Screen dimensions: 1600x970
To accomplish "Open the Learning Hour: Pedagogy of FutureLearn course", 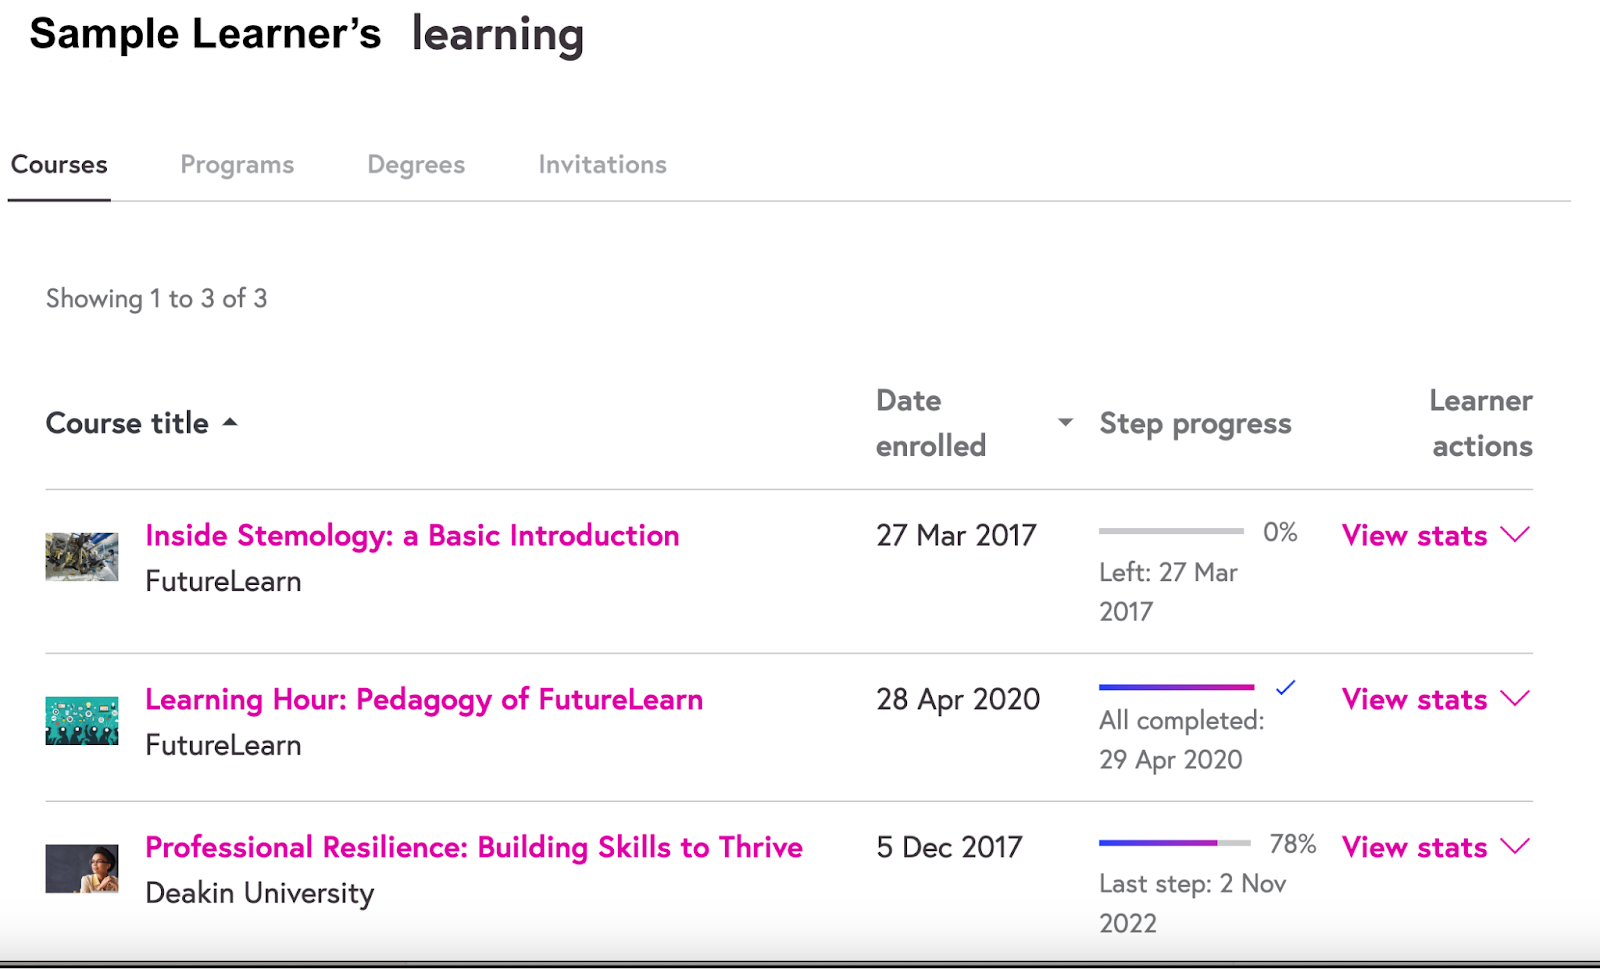I will (424, 699).
